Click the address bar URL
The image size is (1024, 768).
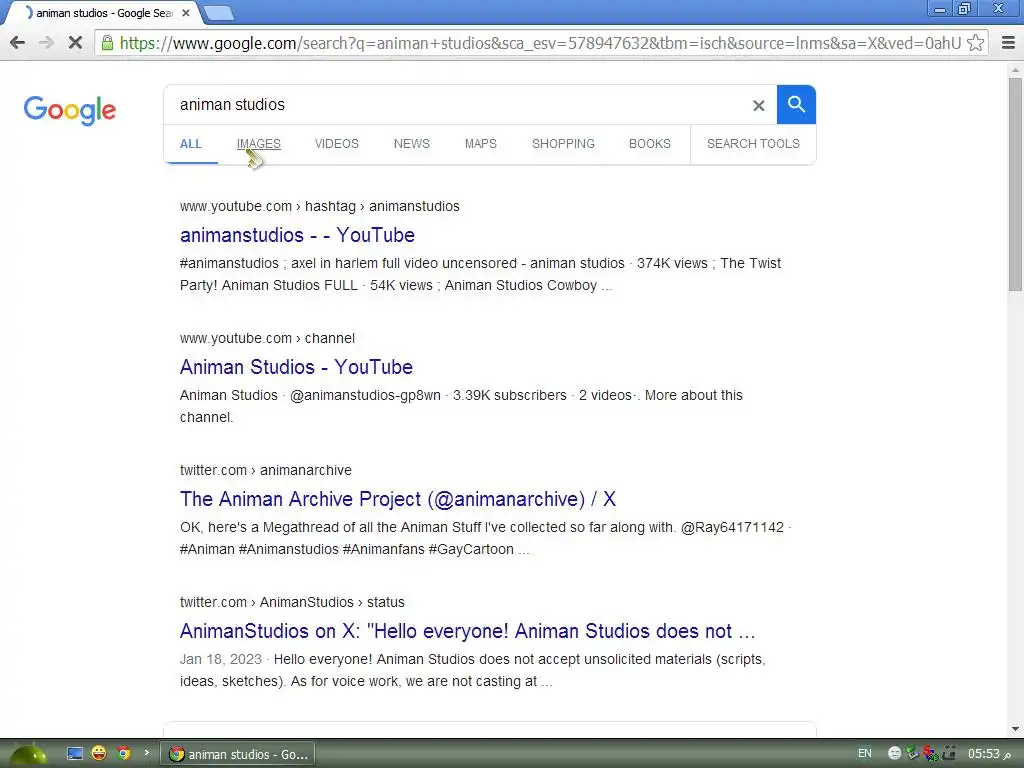tap(541, 43)
